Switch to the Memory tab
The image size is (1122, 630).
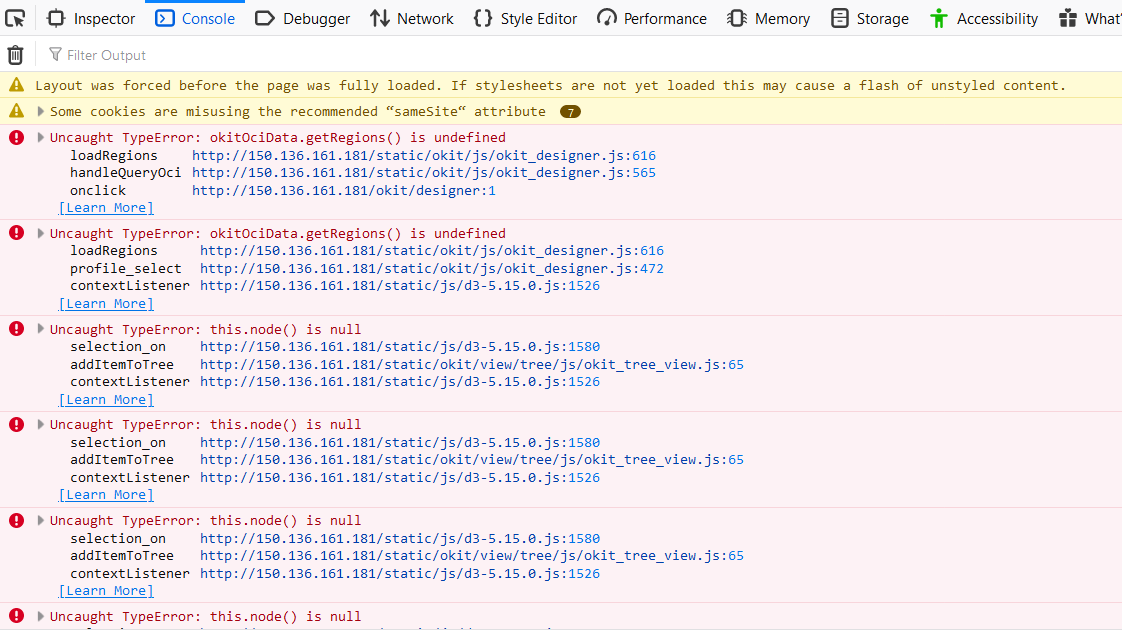click(769, 19)
